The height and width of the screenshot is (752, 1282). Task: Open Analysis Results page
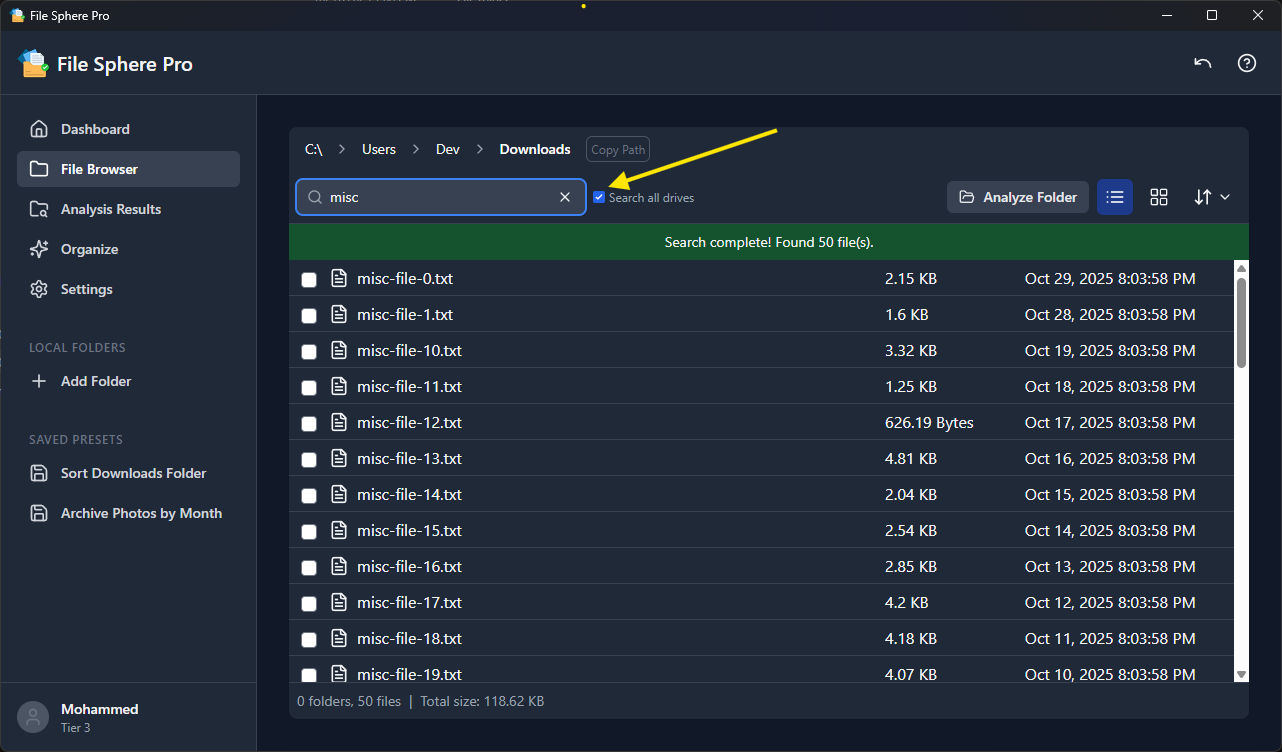(x=128, y=209)
